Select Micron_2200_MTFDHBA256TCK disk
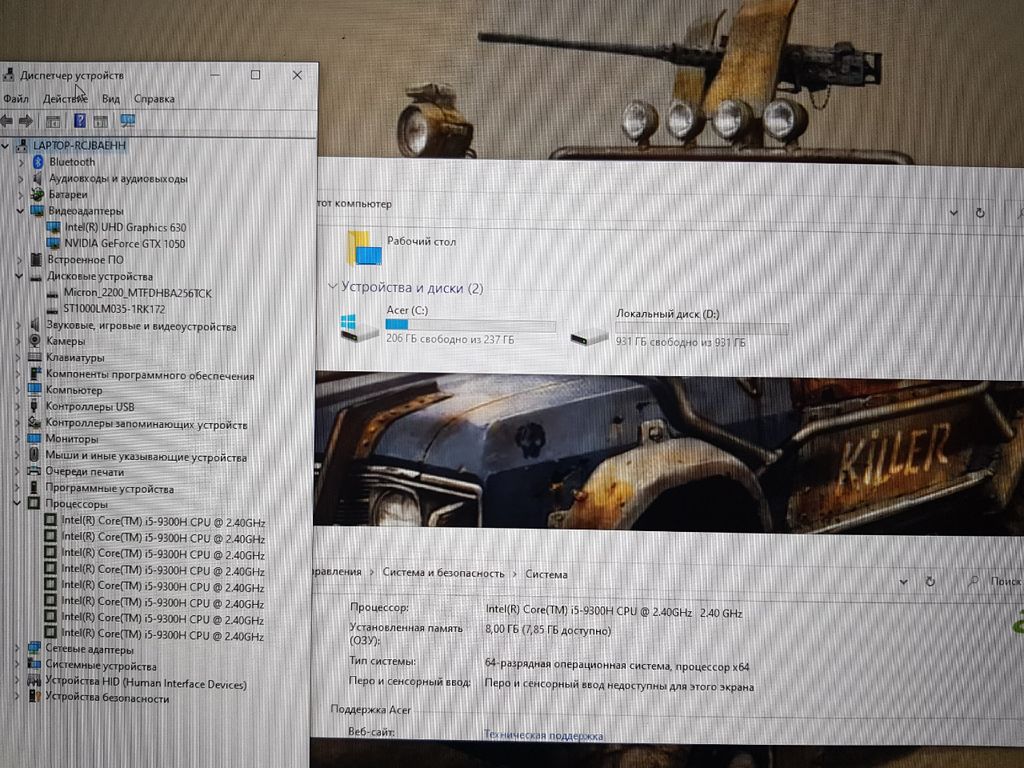This screenshot has width=1024, height=768. coord(137,293)
